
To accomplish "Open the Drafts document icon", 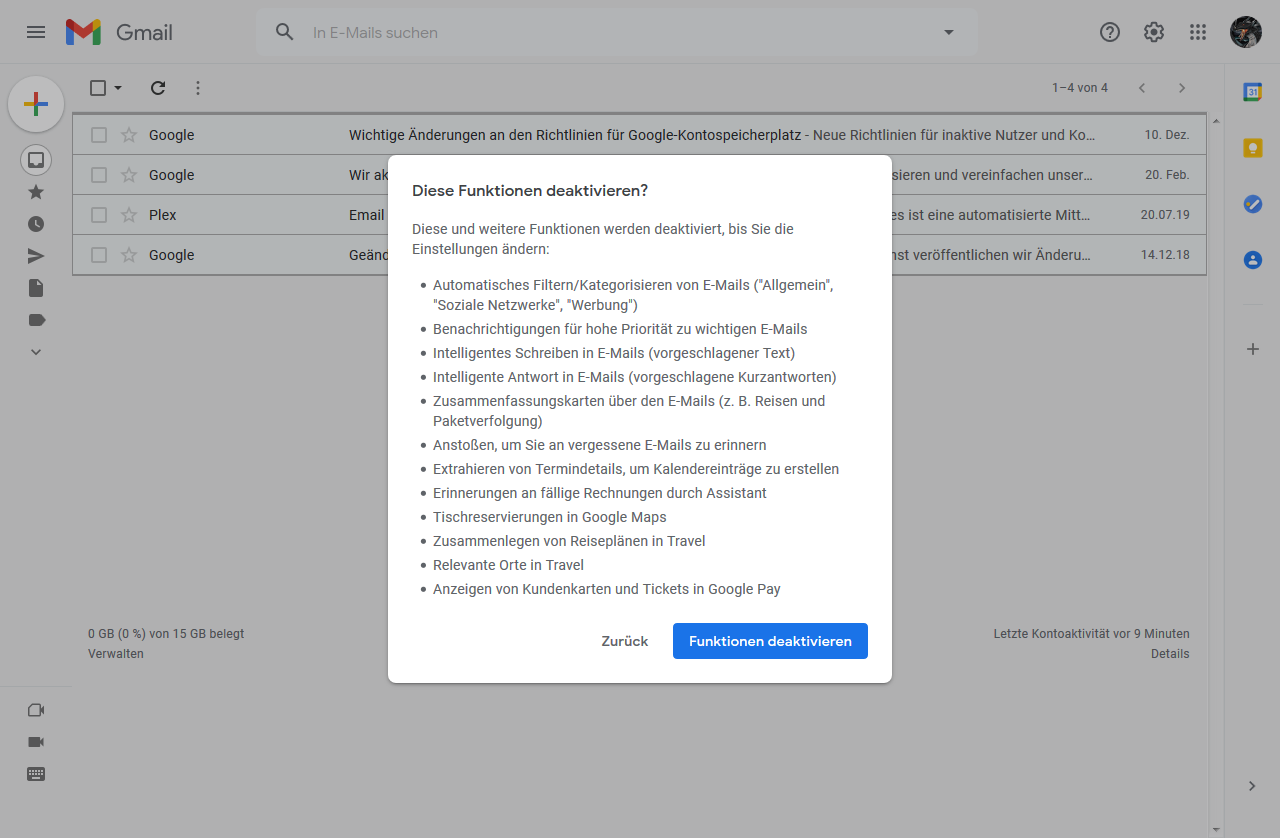I will click(x=36, y=288).
